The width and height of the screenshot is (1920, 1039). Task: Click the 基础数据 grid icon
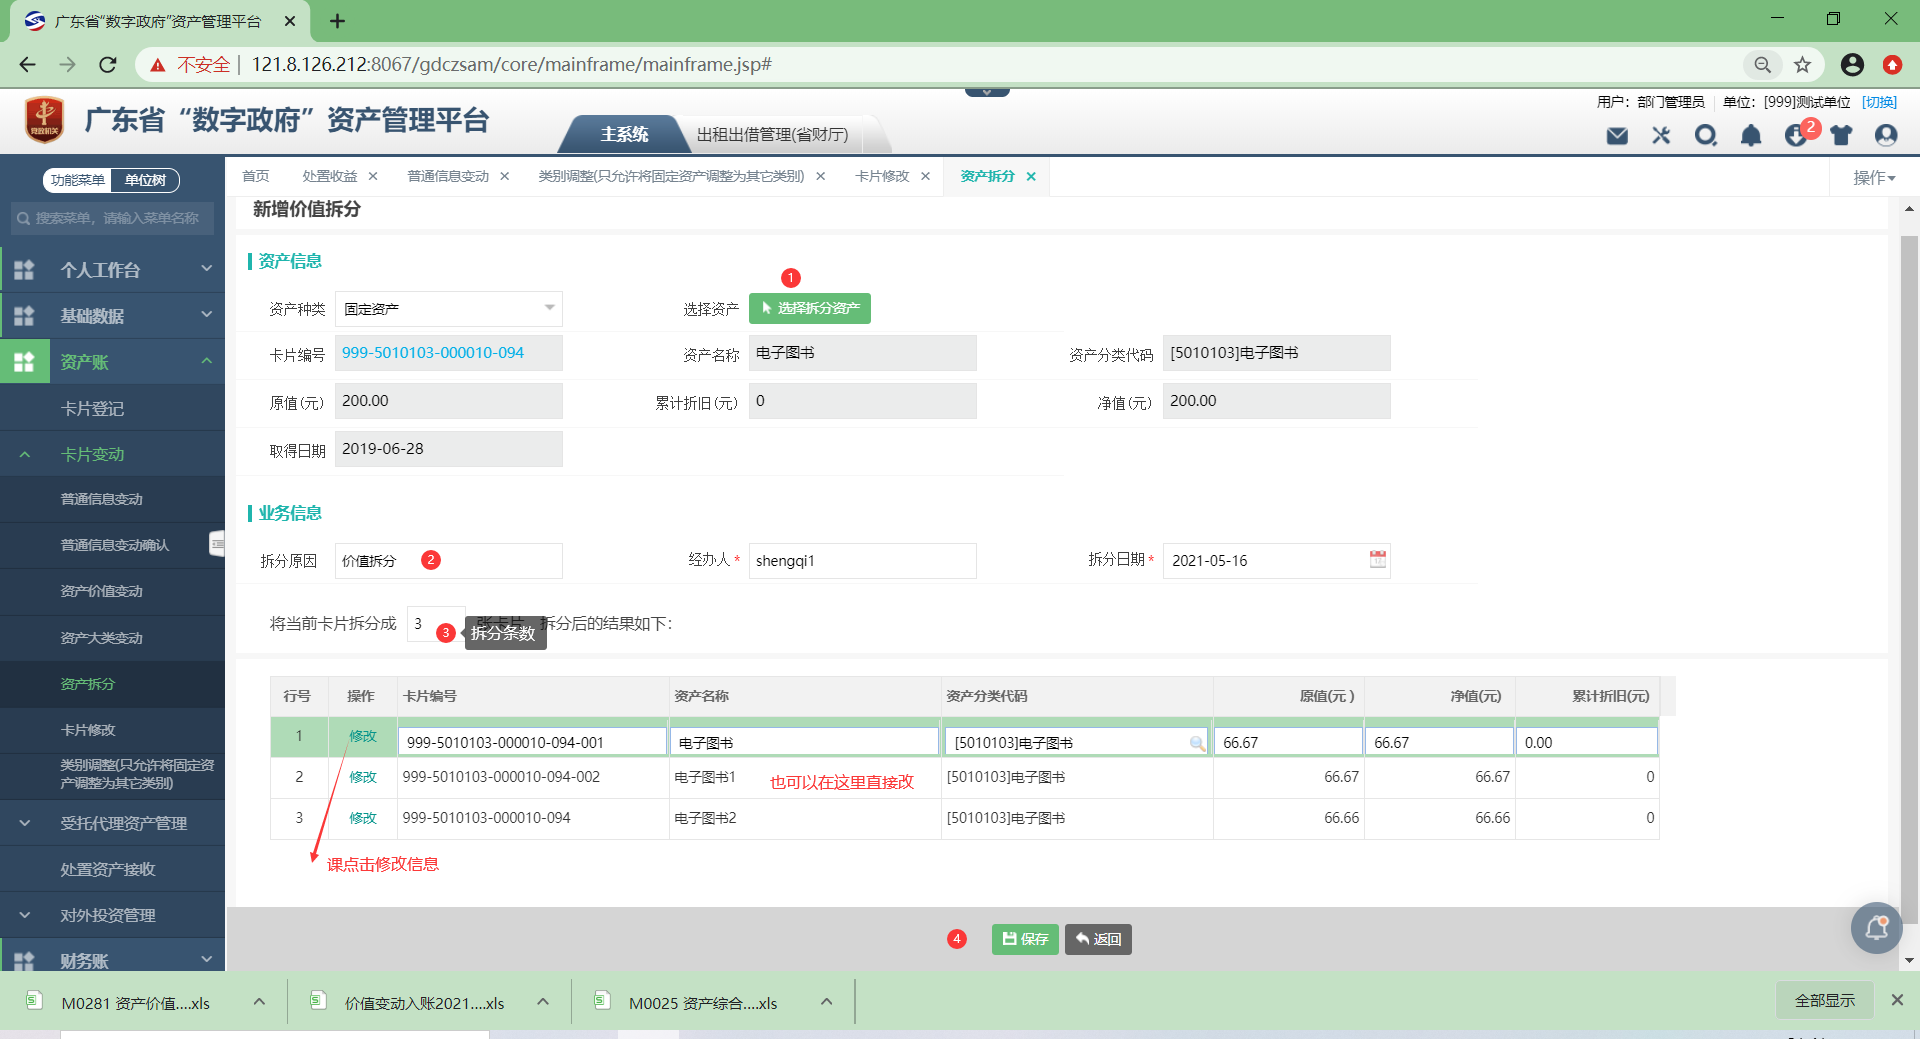(24, 316)
